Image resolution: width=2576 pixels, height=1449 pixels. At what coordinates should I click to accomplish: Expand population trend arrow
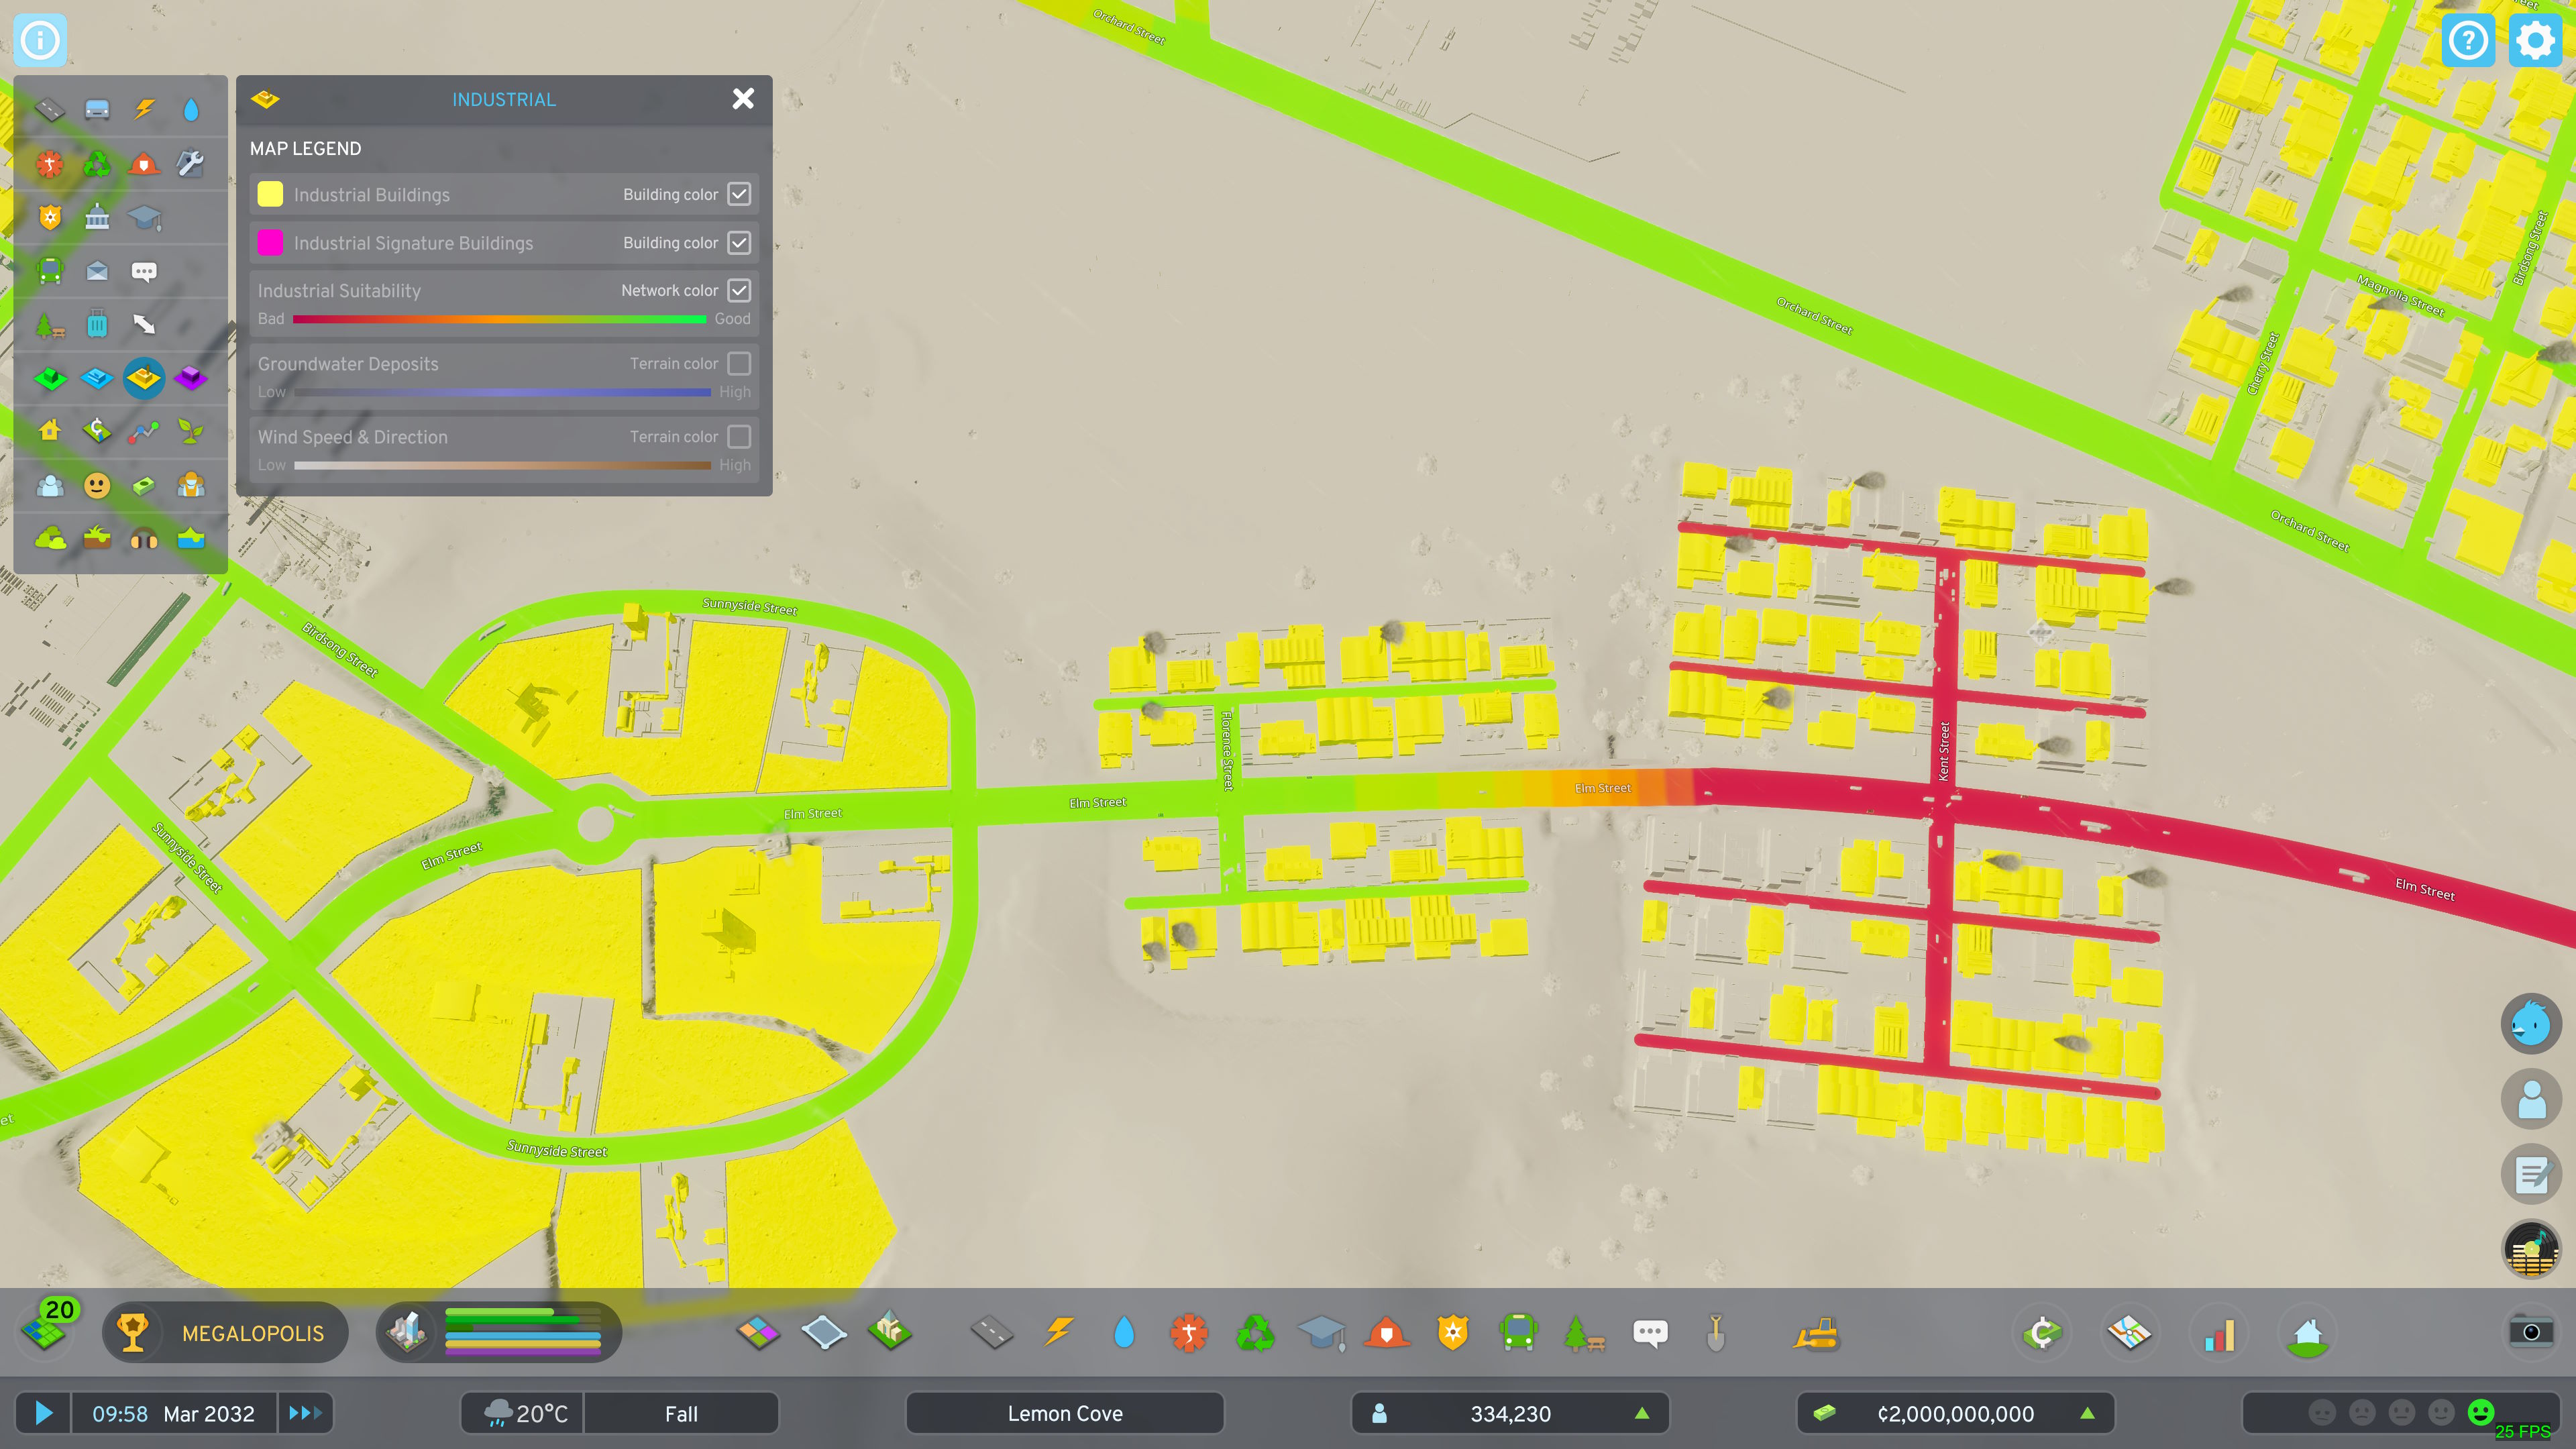click(1642, 1413)
